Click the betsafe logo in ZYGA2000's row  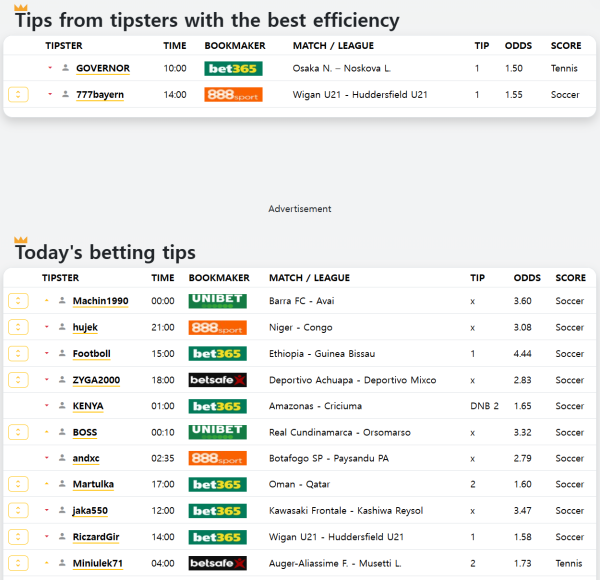click(217, 380)
